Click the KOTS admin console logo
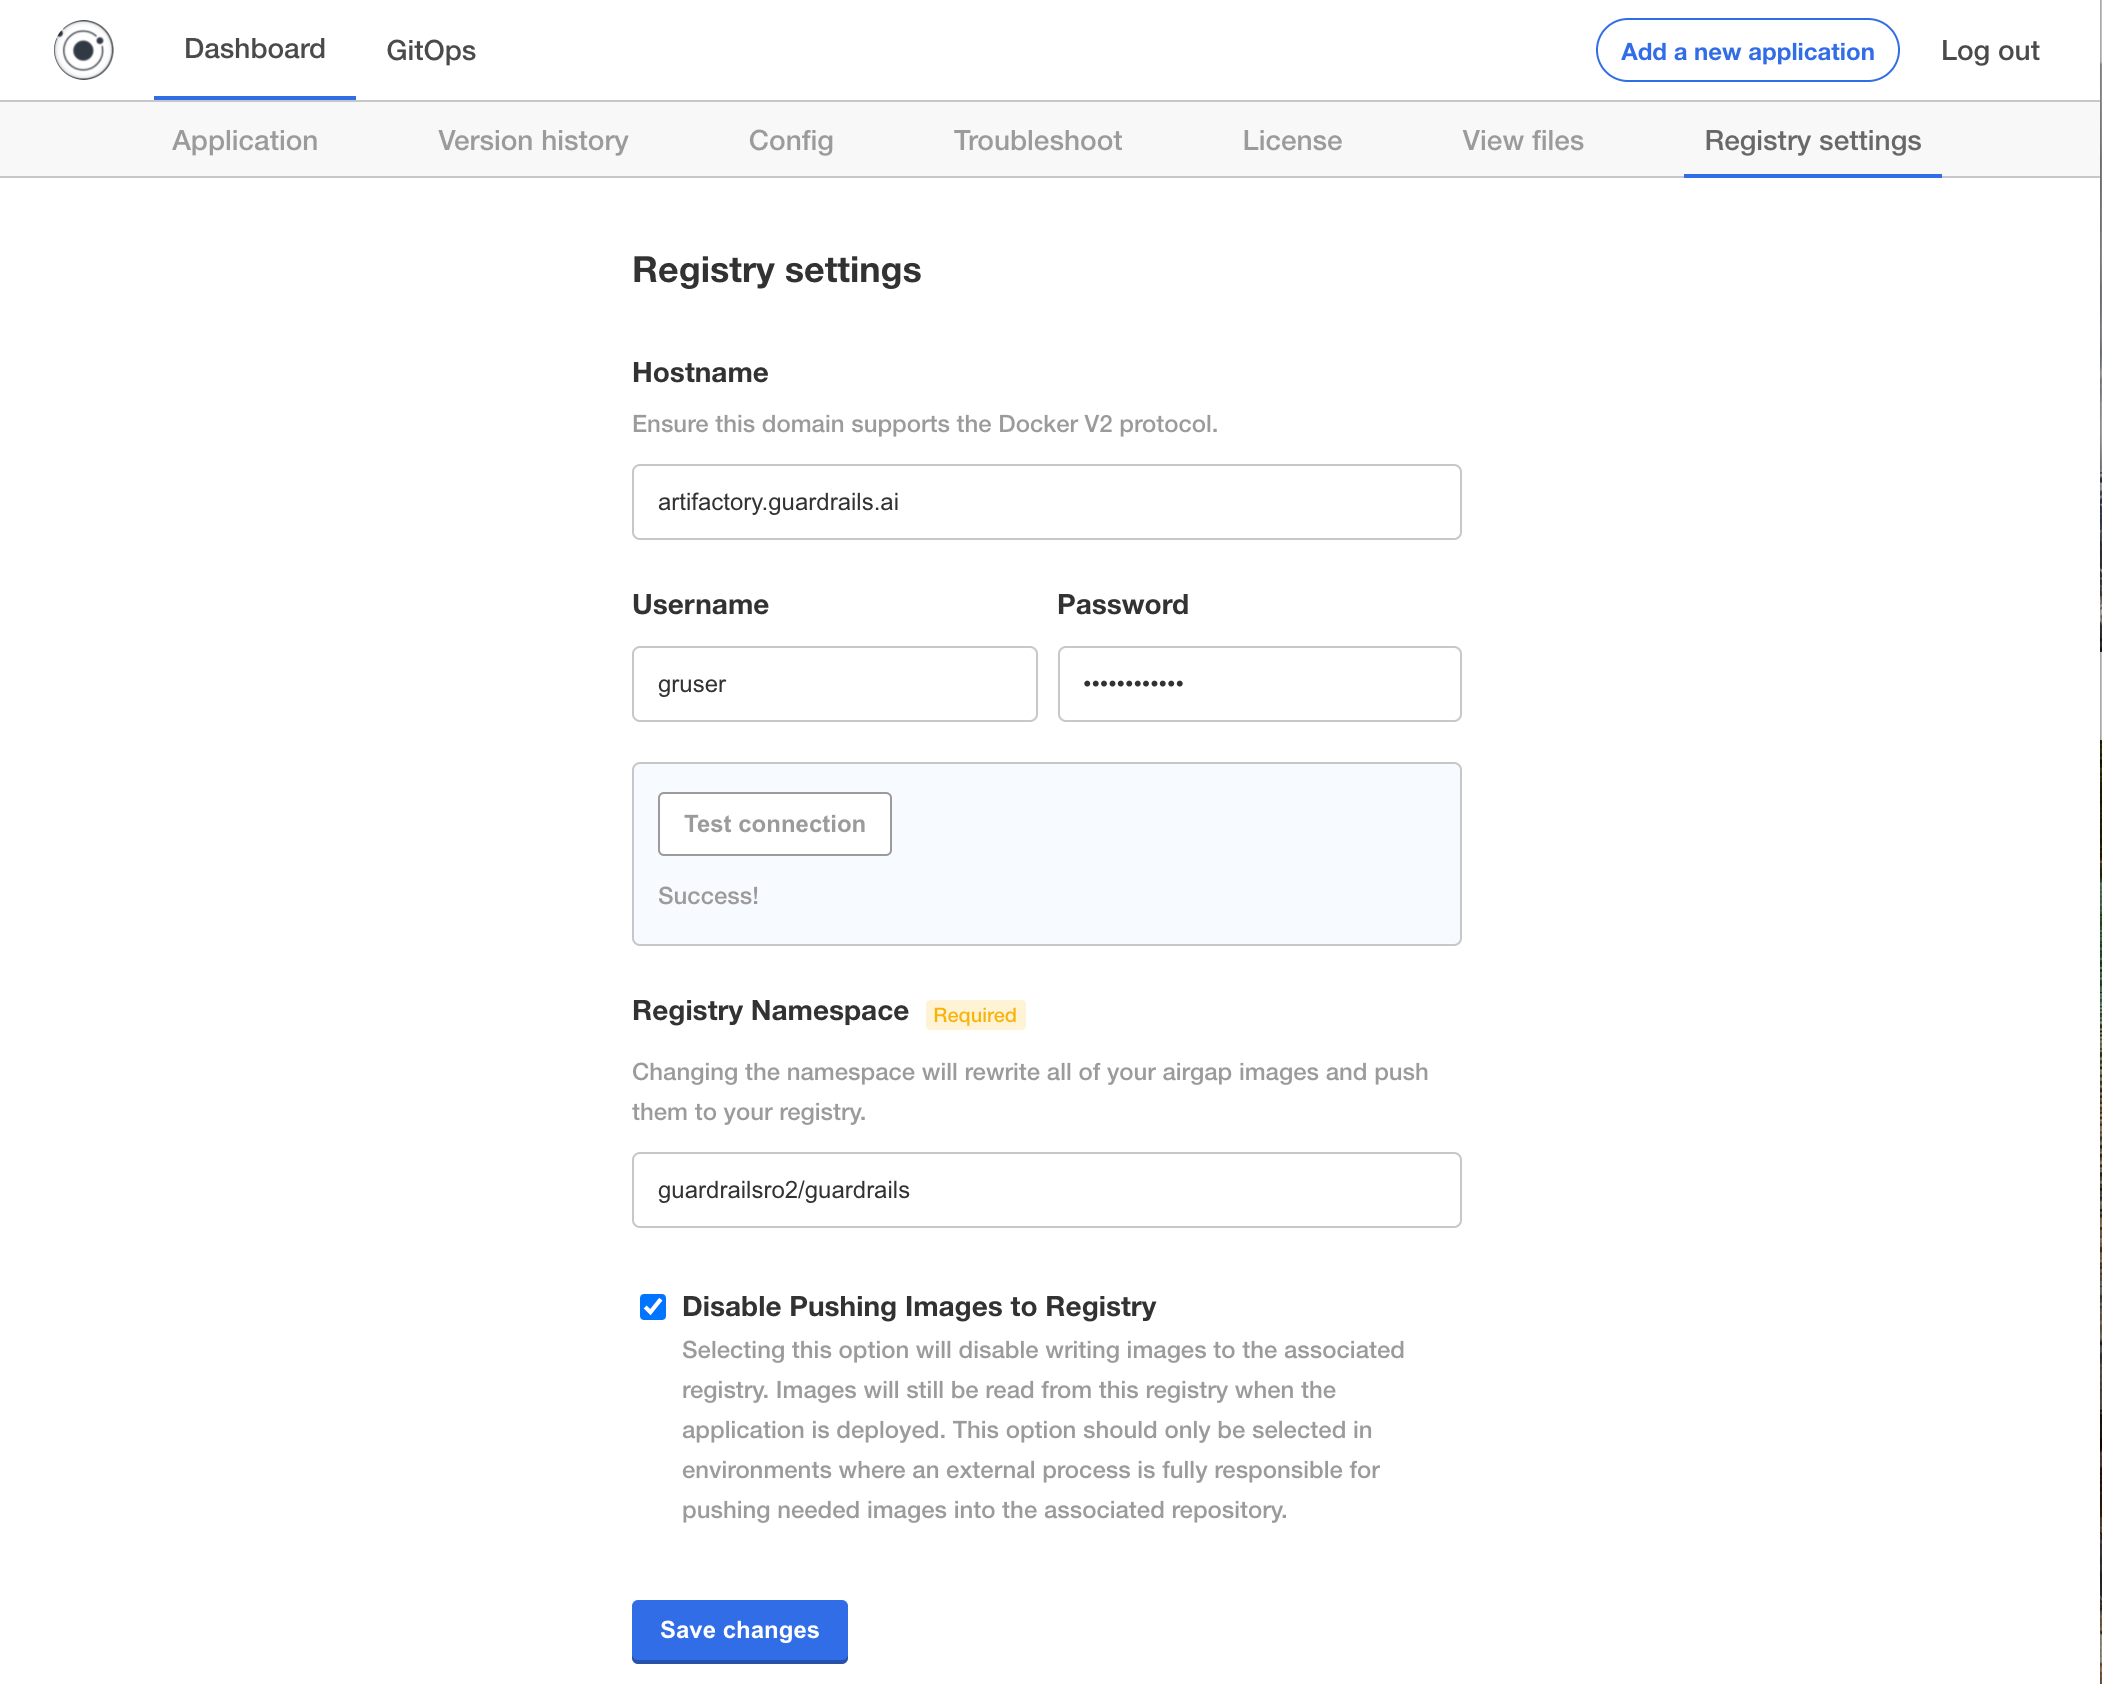 pyautogui.click(x=88, y=48)
